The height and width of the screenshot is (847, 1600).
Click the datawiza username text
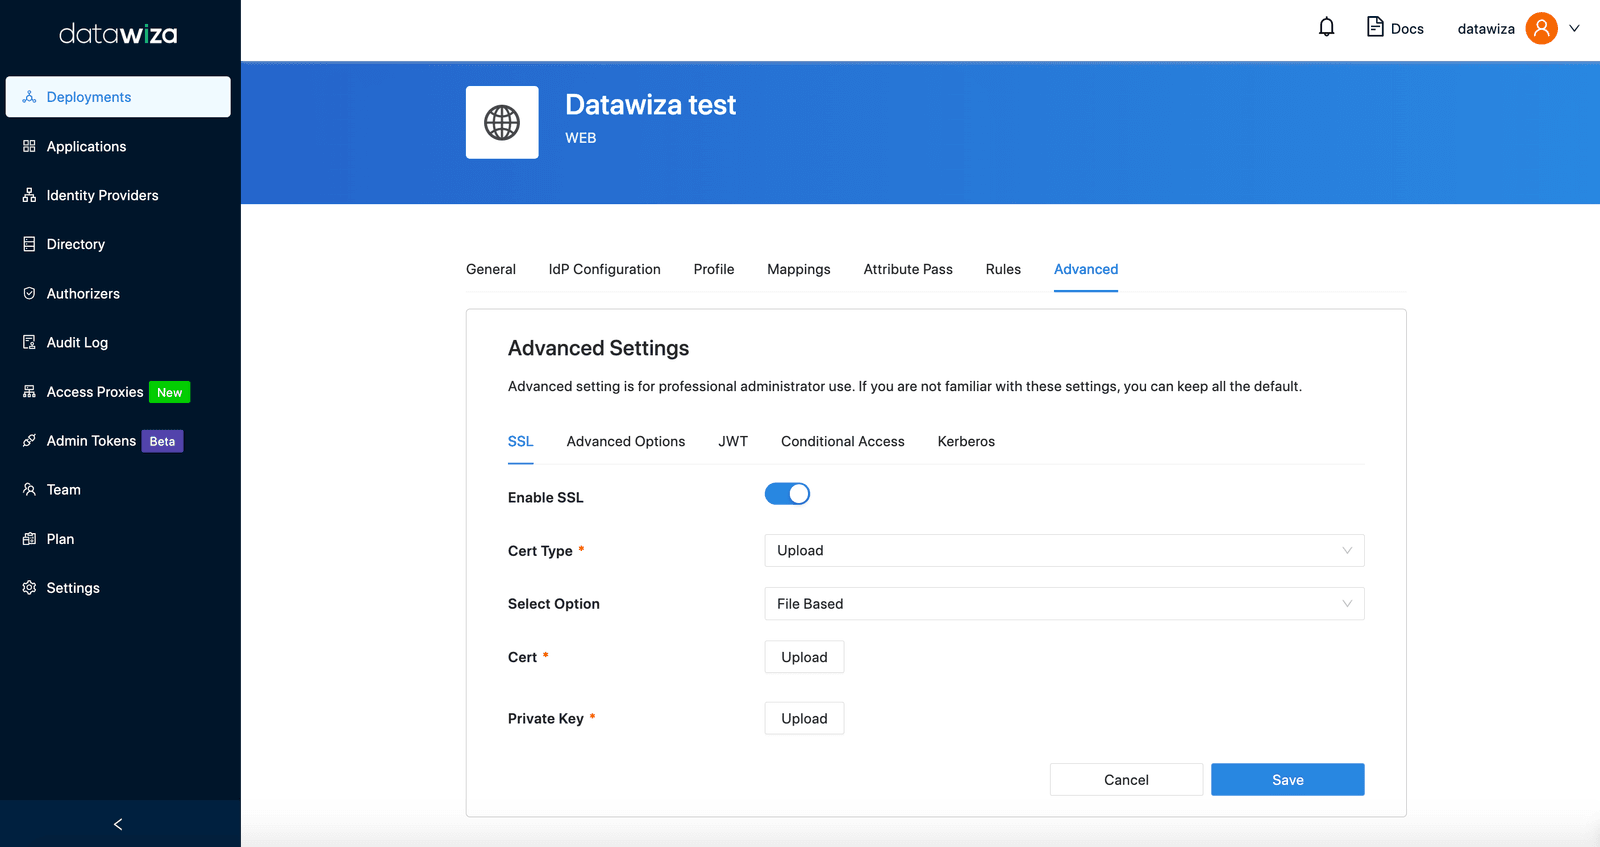(1486, 29)
